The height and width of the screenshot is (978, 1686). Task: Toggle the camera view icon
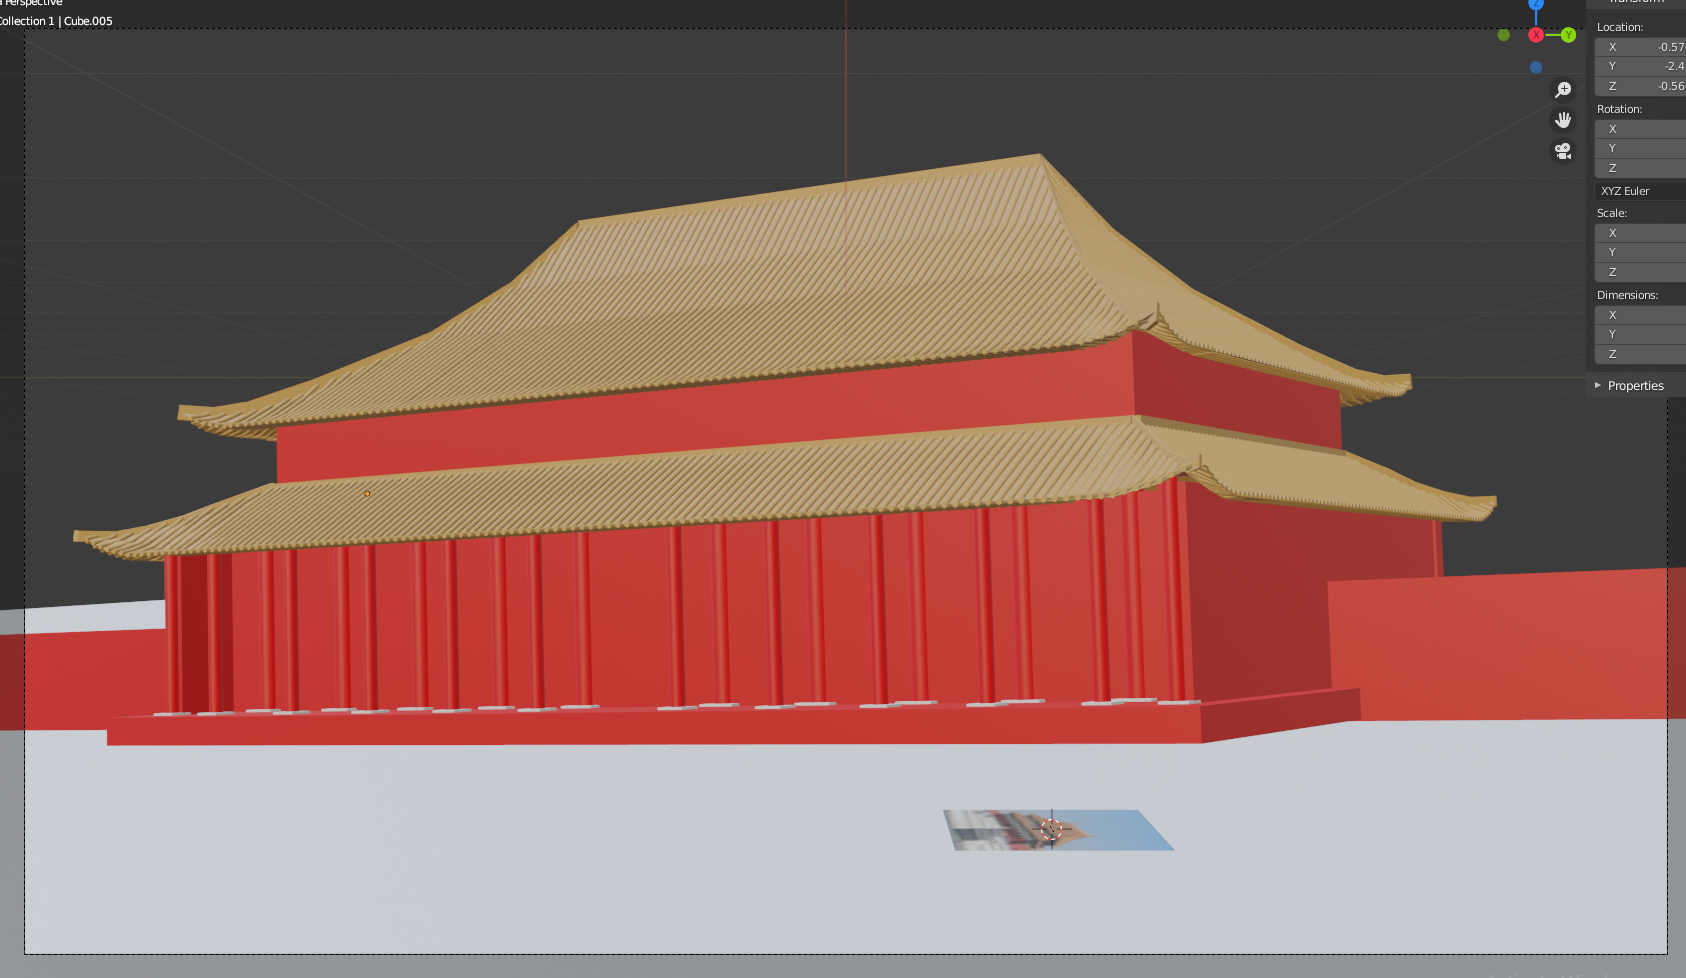pyautogui.click(x=1563, y=151)
